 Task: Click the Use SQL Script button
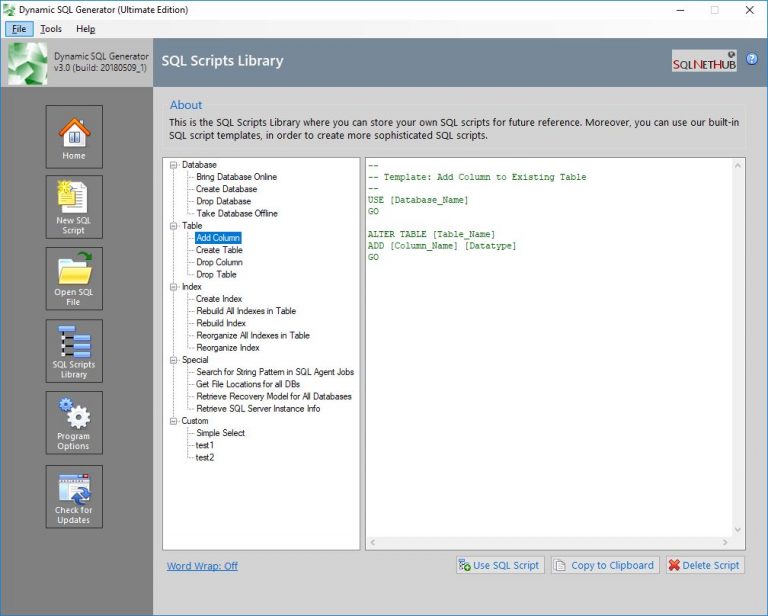(x=500, y=565)
